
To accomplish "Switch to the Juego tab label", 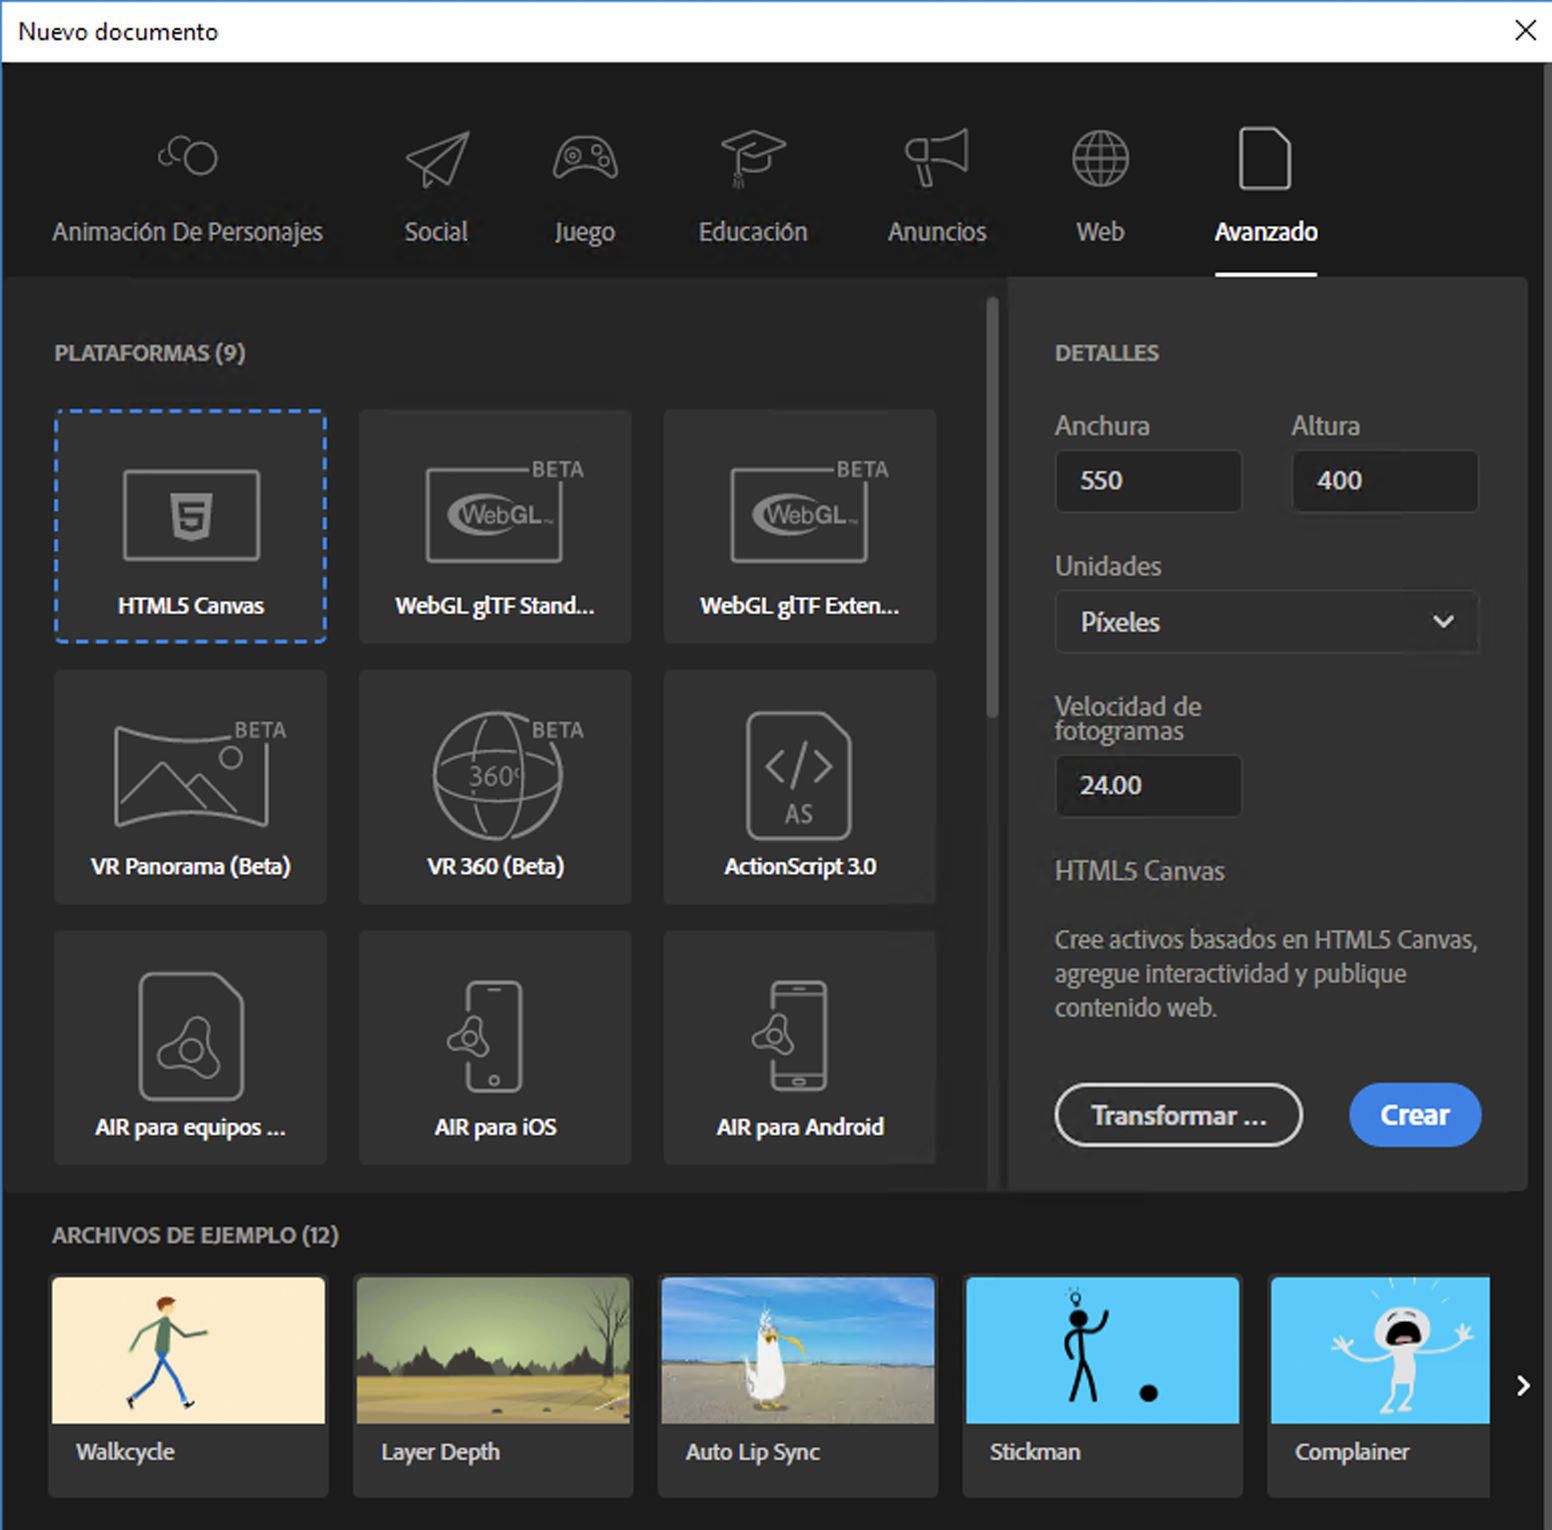I will (x=585, y=233).
